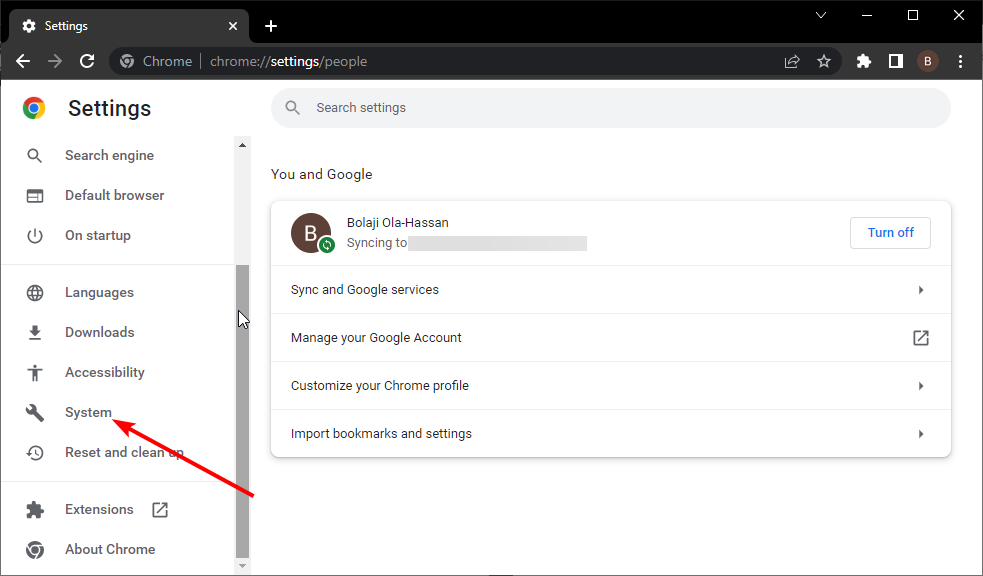Go to Downloads settings
This screenshot has width=983, height=576.
coord(100,332)
